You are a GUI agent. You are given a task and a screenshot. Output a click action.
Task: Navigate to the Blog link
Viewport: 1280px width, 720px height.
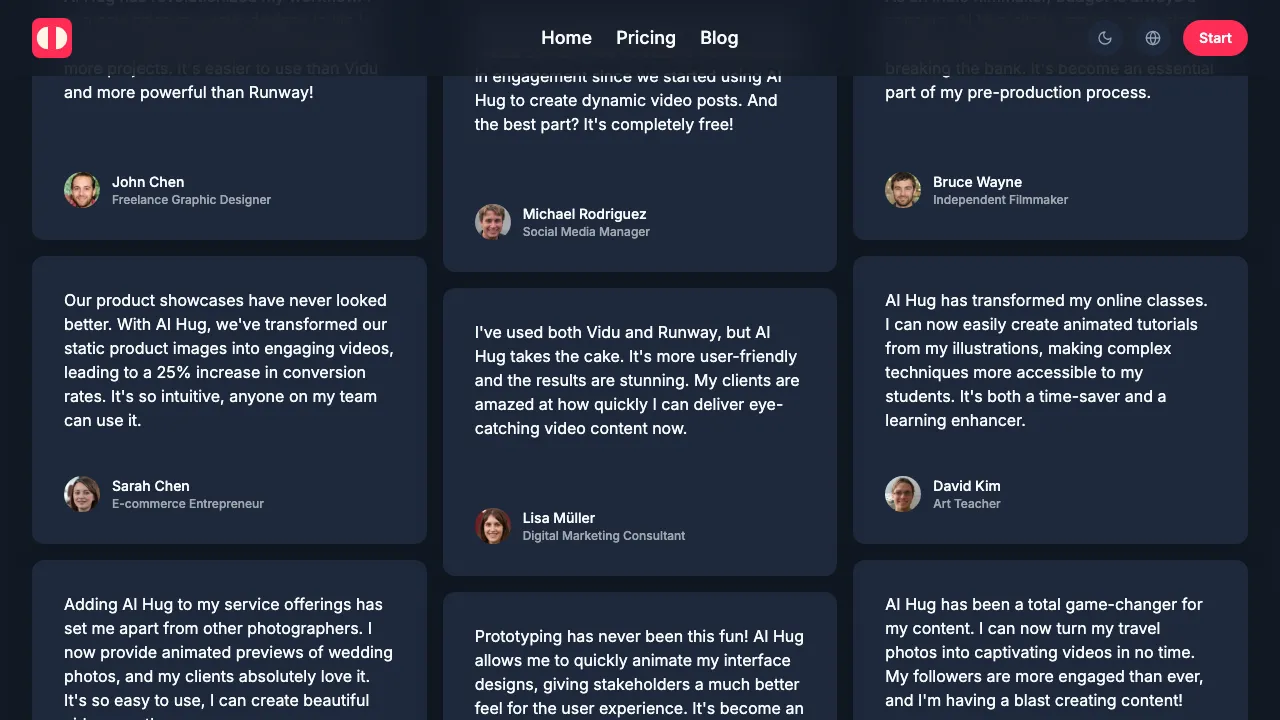coord(719,38)
